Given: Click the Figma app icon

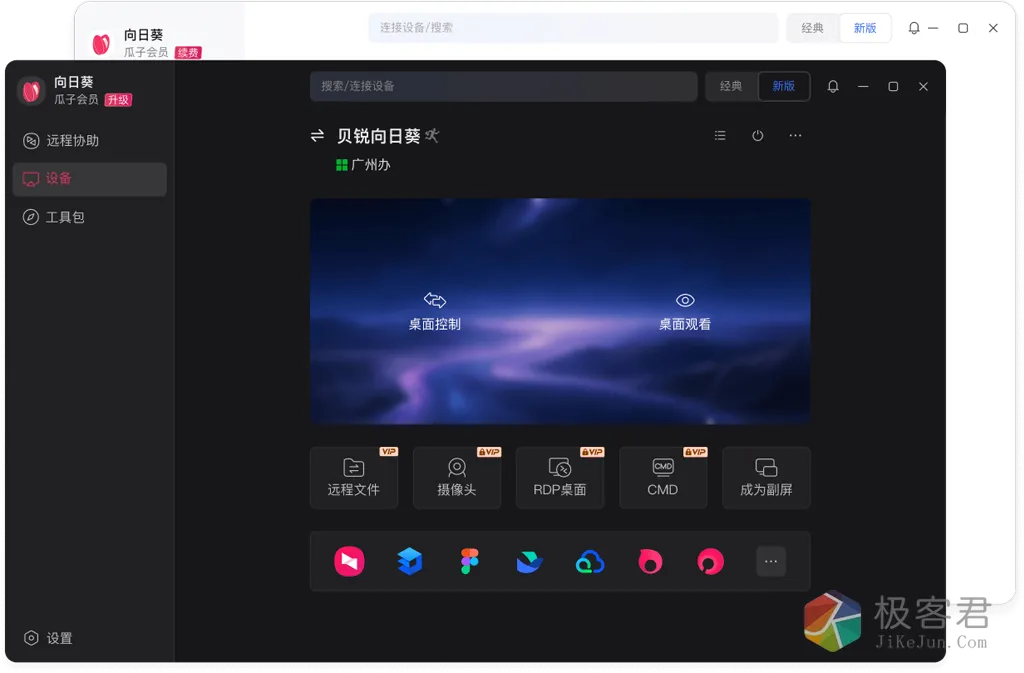Looking at the screenshot, I should pyautogui.click(x=469, y=562).
